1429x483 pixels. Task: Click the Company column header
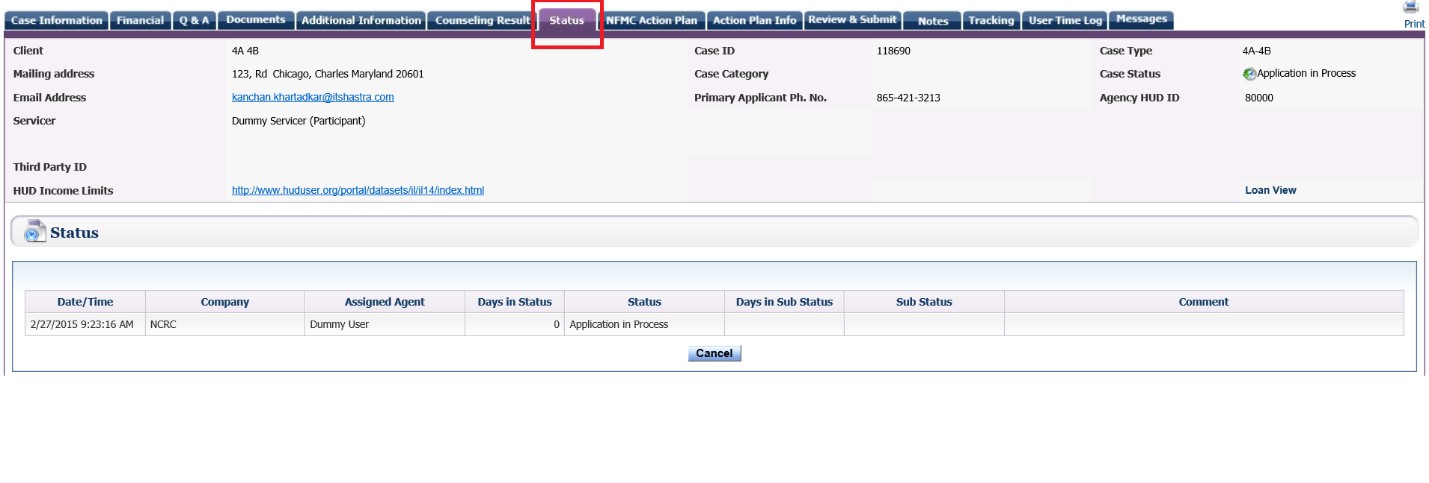pos(225,302)
